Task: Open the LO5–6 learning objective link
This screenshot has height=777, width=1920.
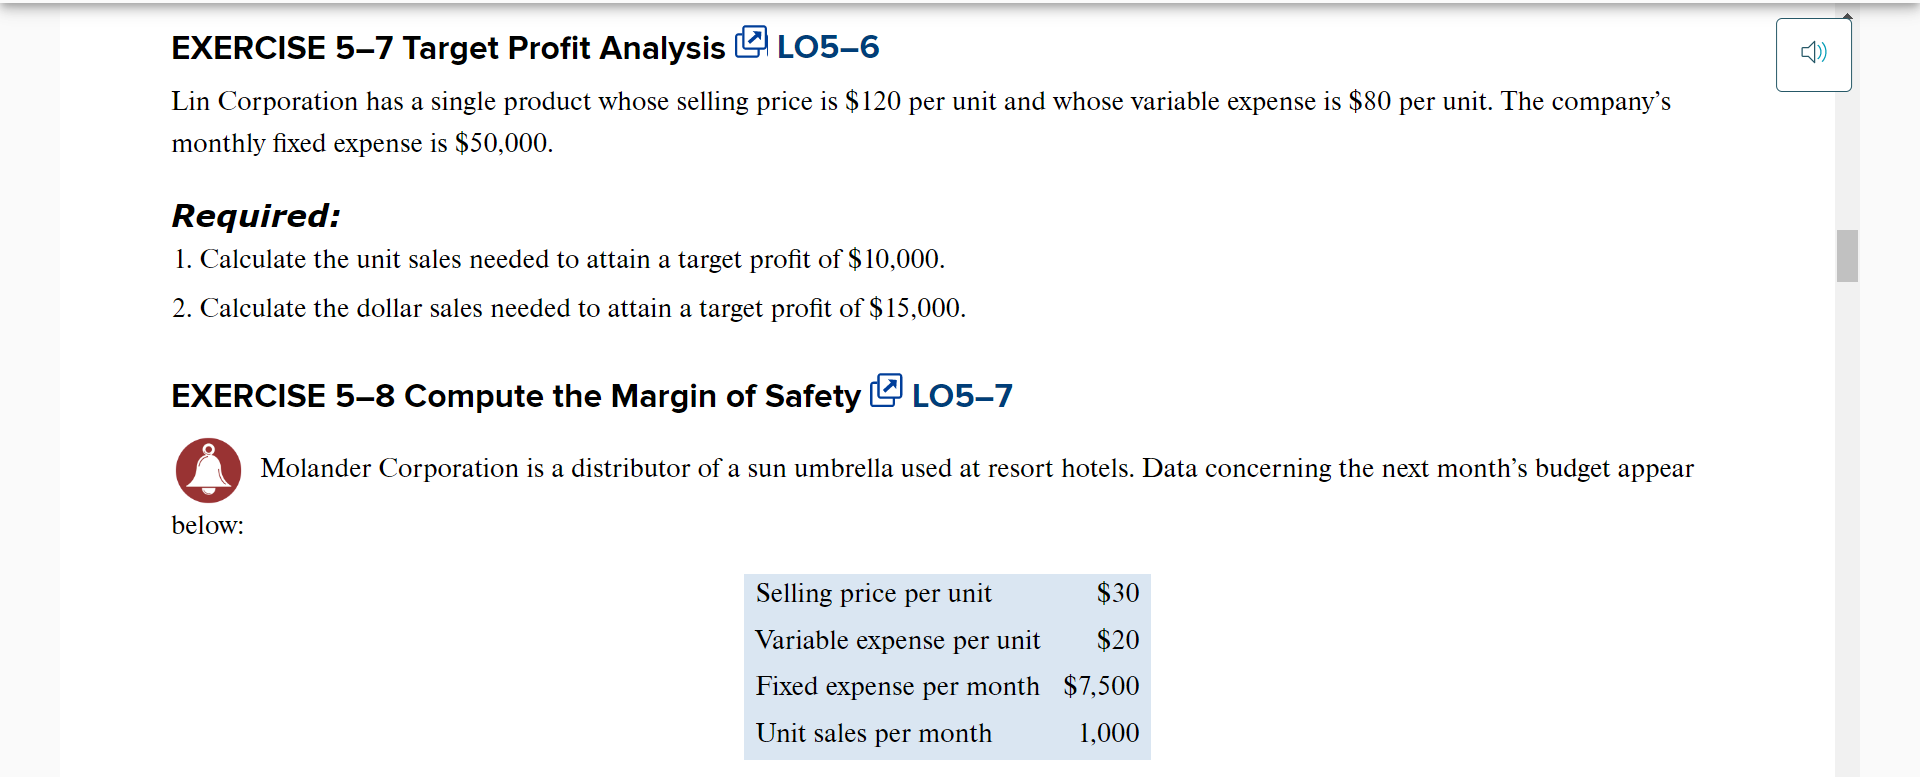Action: [x=828, y=47]
